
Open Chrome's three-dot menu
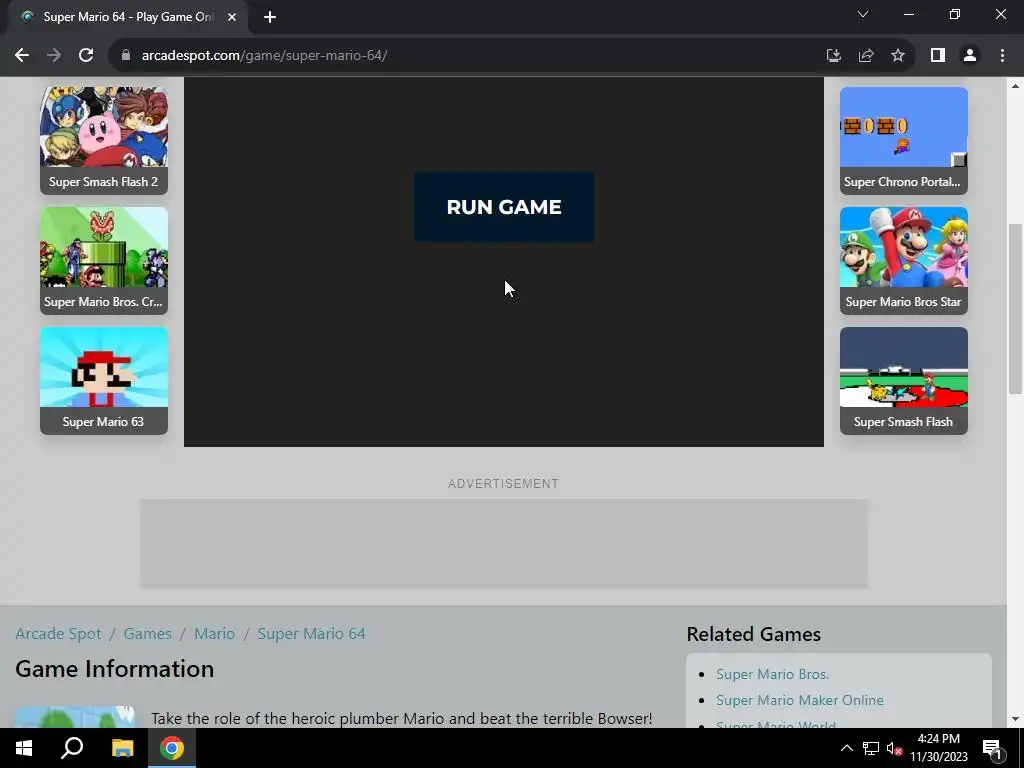[1002, 56]
